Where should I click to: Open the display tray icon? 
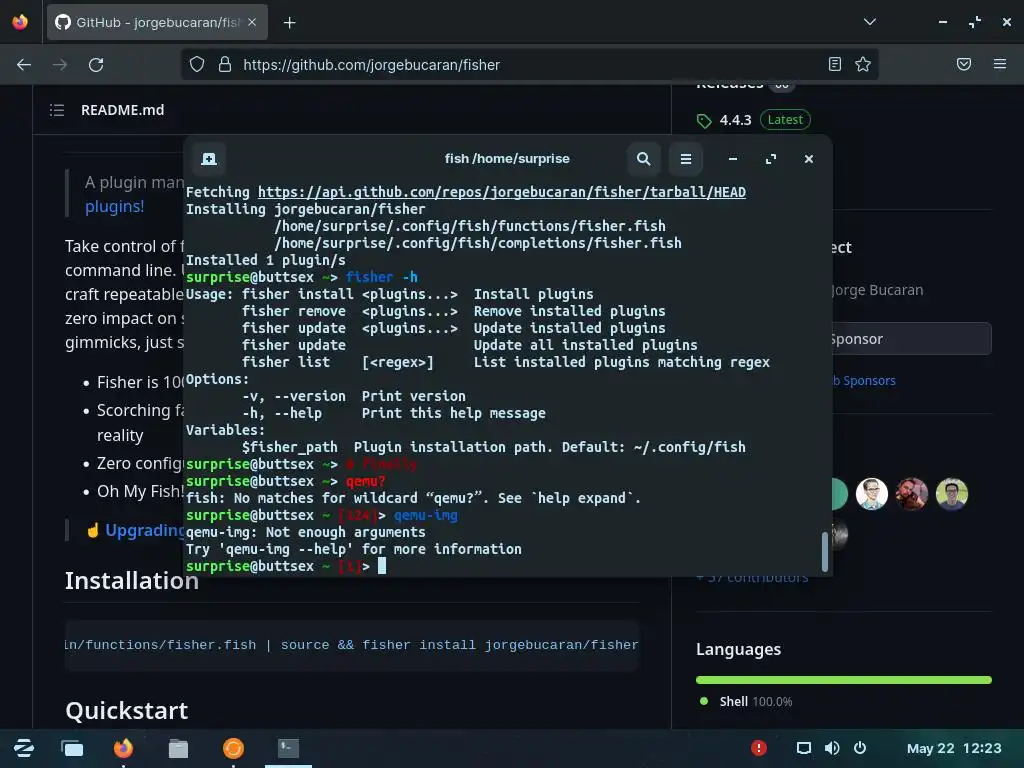pyautogui.click(x=804, y=748)
